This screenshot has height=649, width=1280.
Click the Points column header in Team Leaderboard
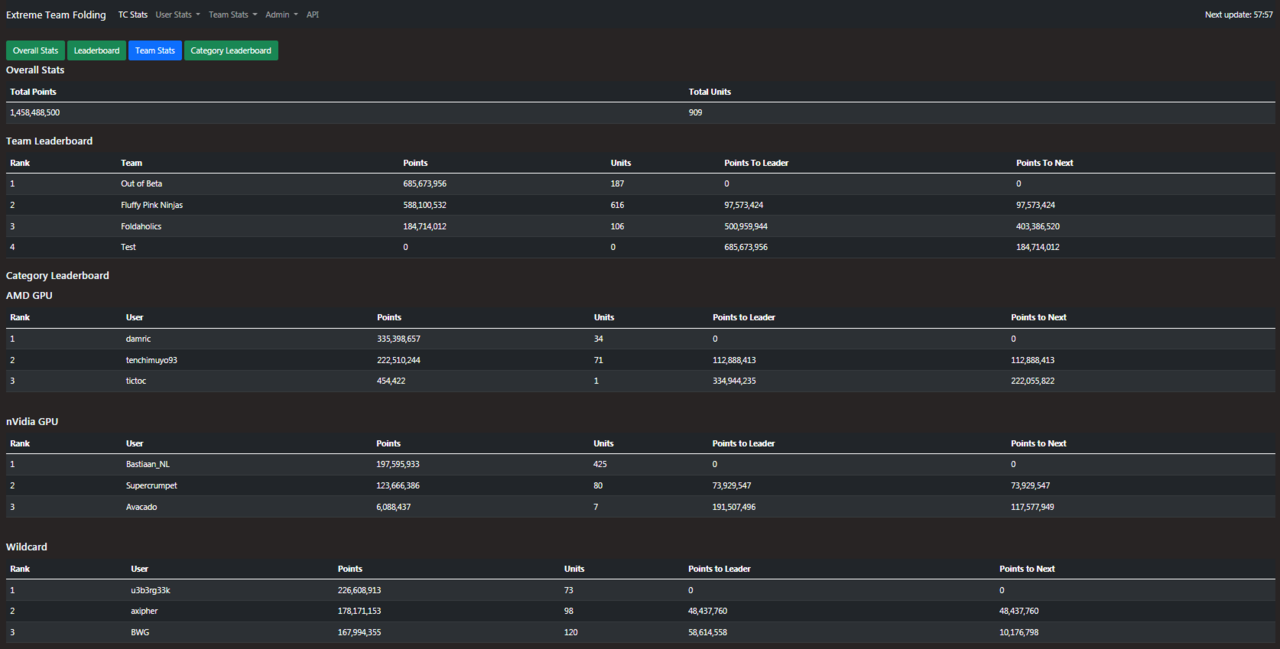tap(415, 163)
